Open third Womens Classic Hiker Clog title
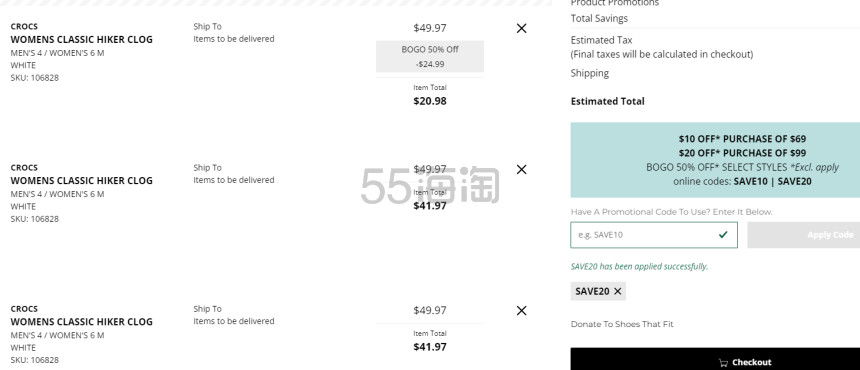This screenshot has height=370, width=860. 82,322
